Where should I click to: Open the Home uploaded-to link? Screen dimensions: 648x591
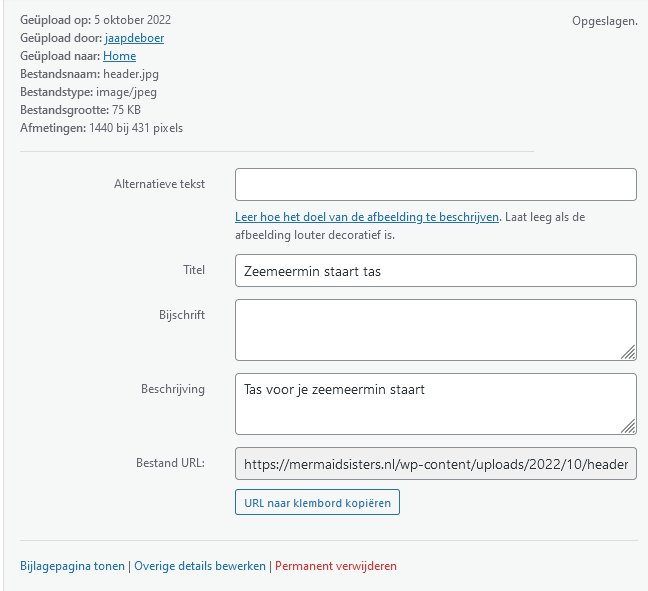tap(119, 56)
